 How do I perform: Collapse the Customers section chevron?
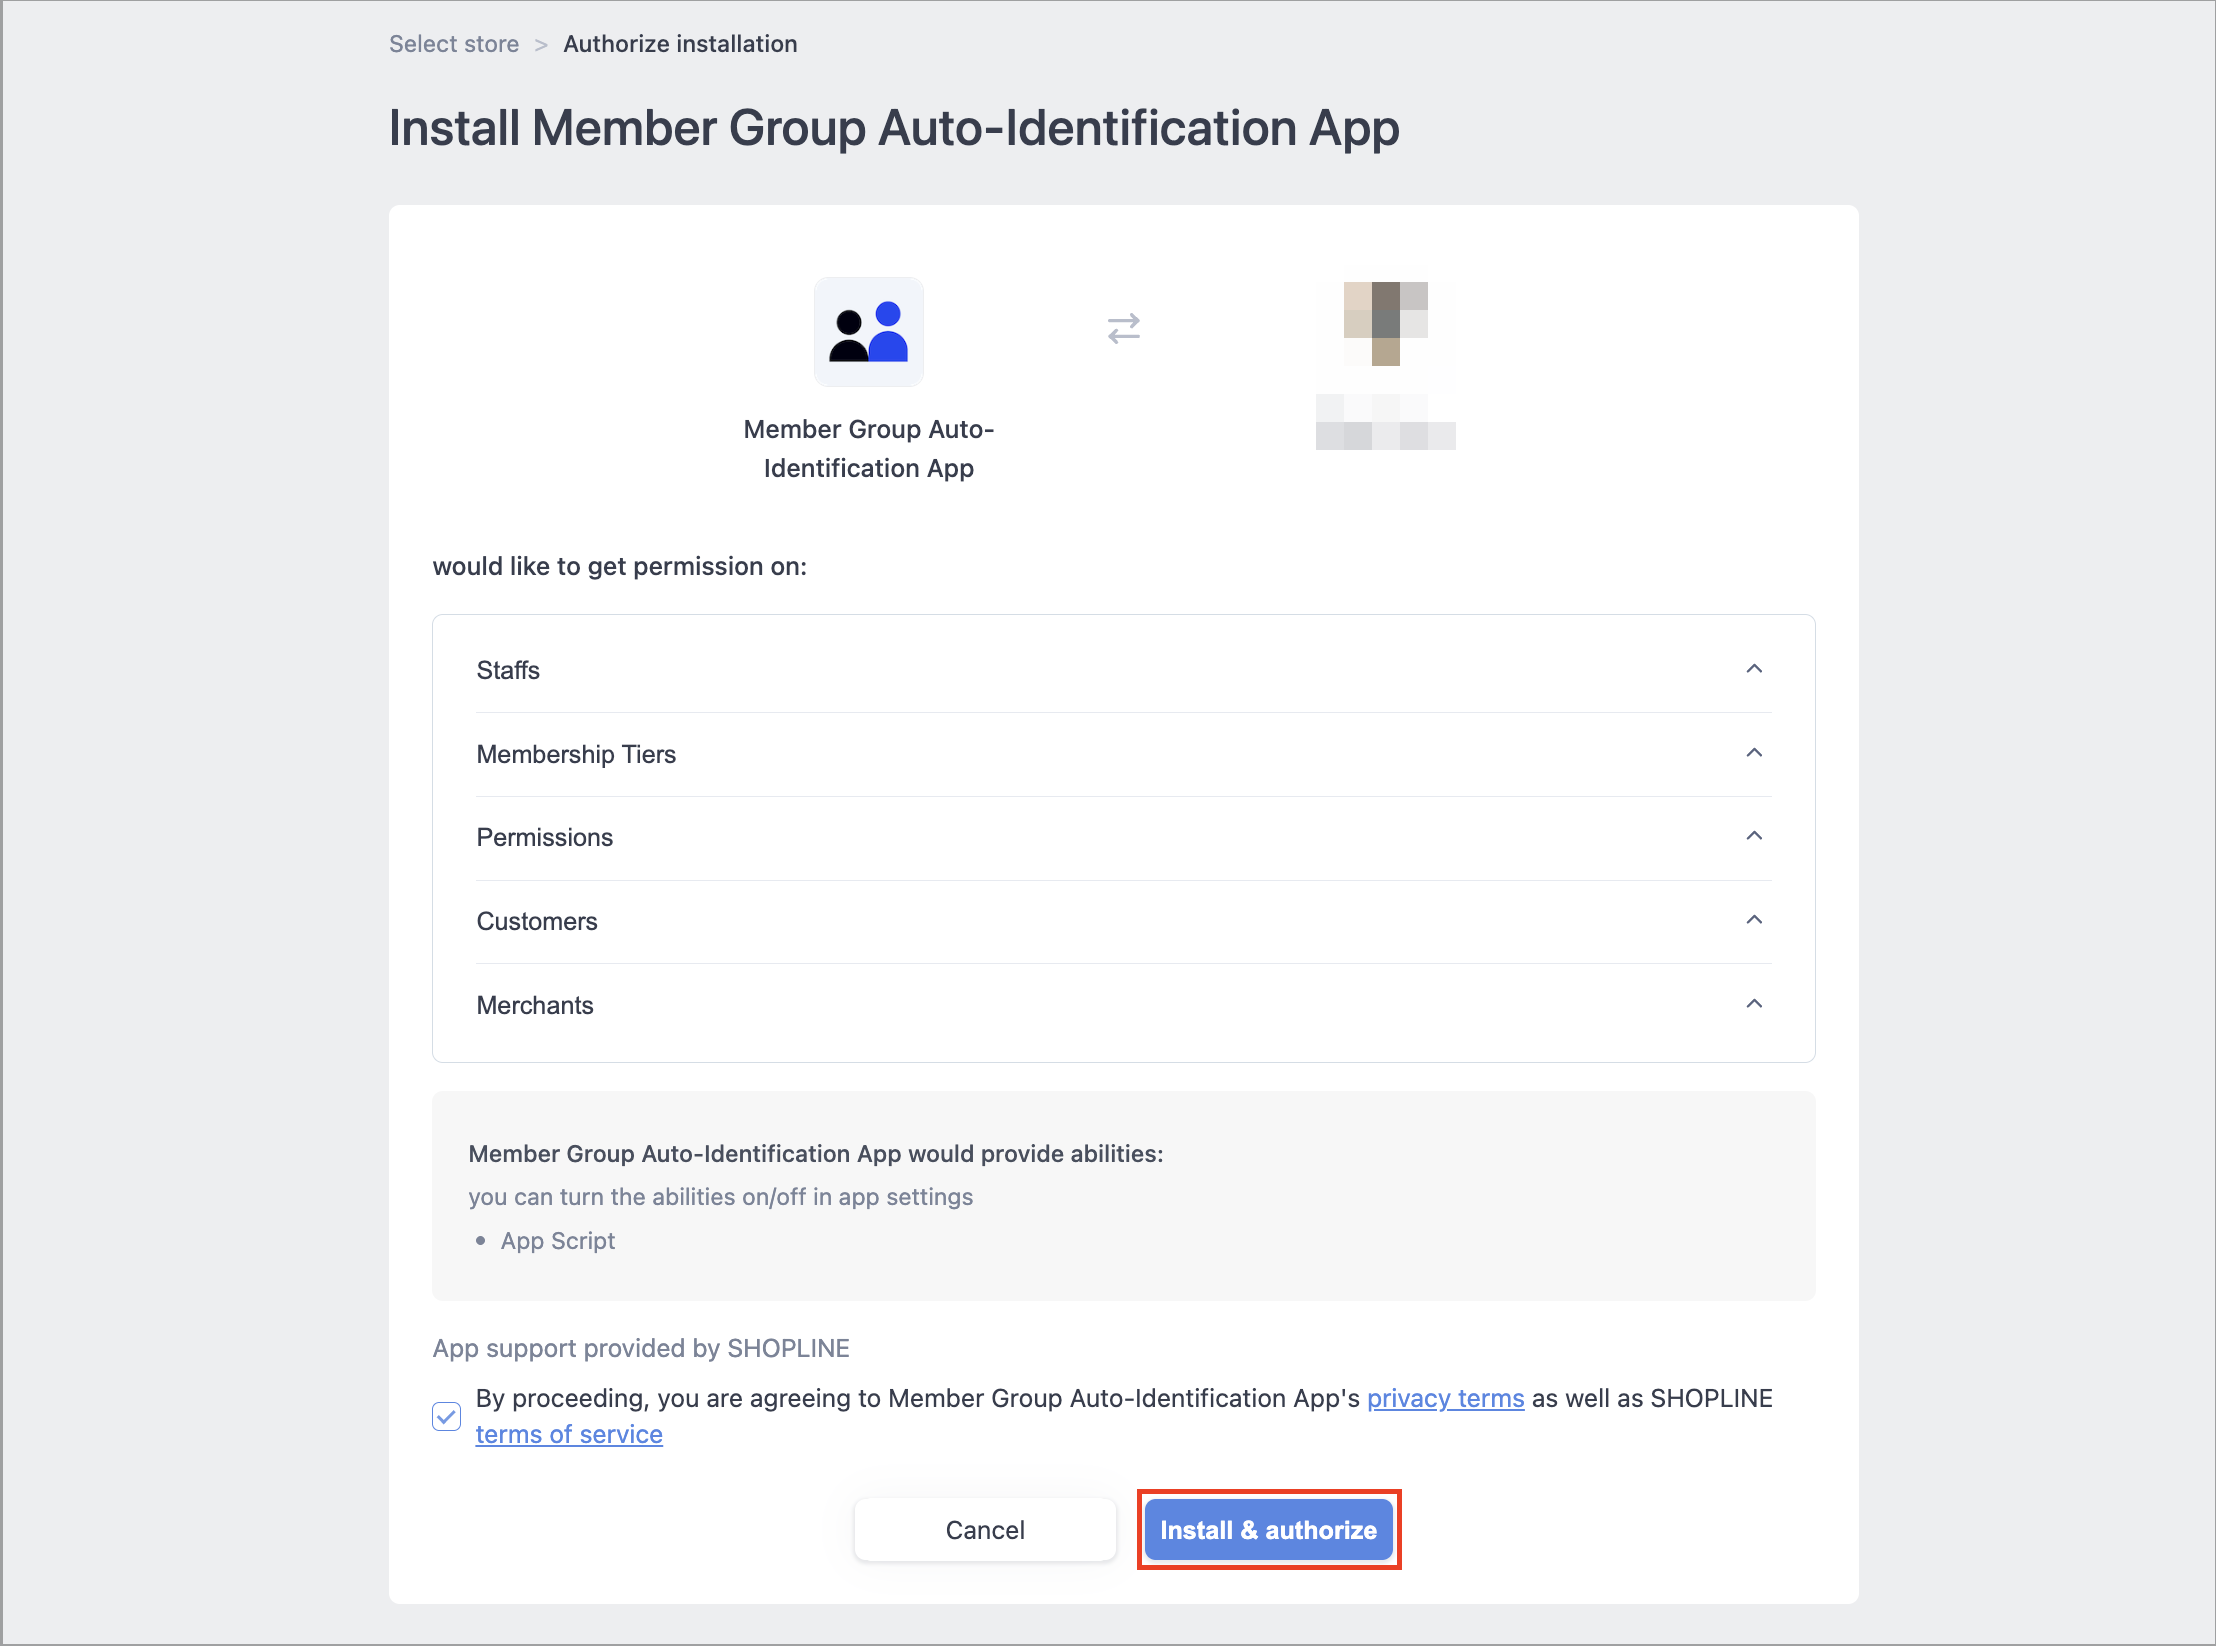point(1754,920)
